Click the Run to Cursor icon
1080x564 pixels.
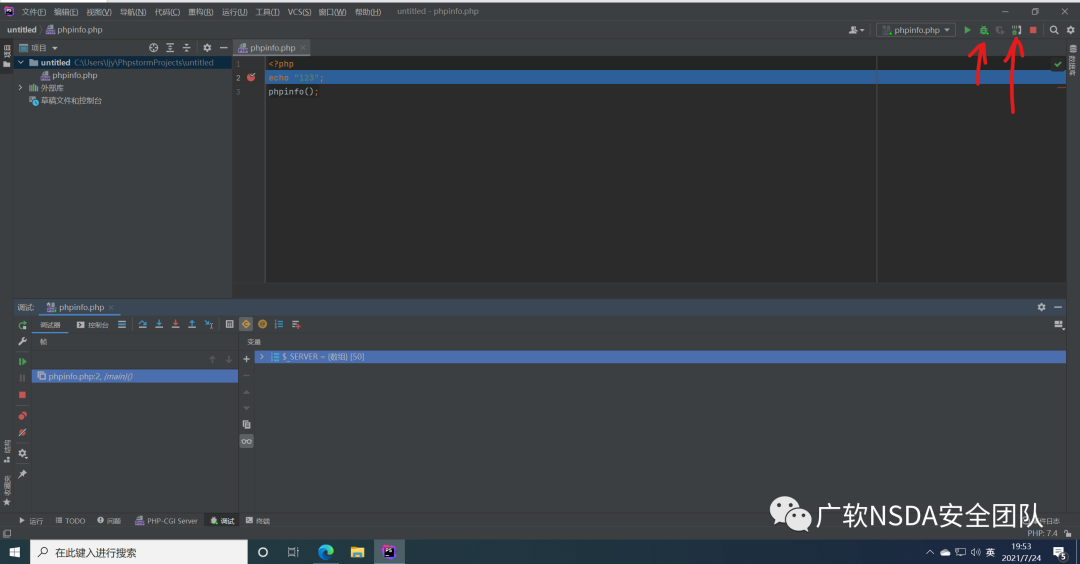tap(209, 324)
